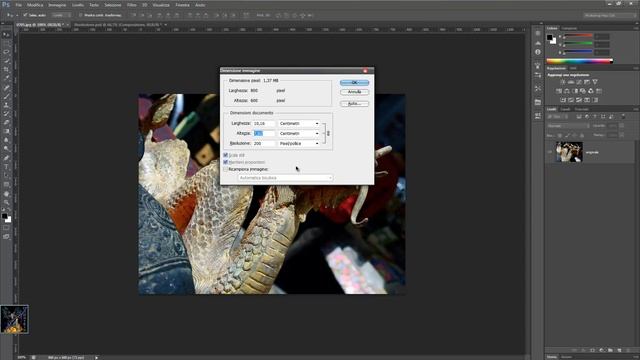Open the Immagine menu

57,5
